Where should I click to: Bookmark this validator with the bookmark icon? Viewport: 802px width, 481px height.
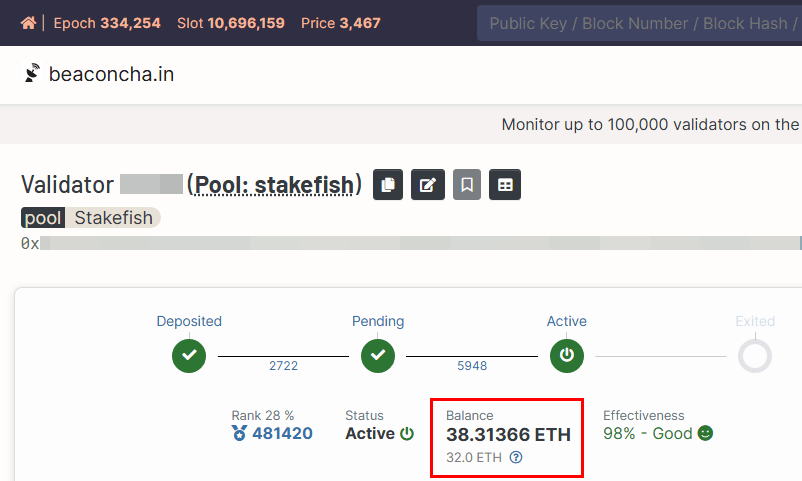[467, 184]
